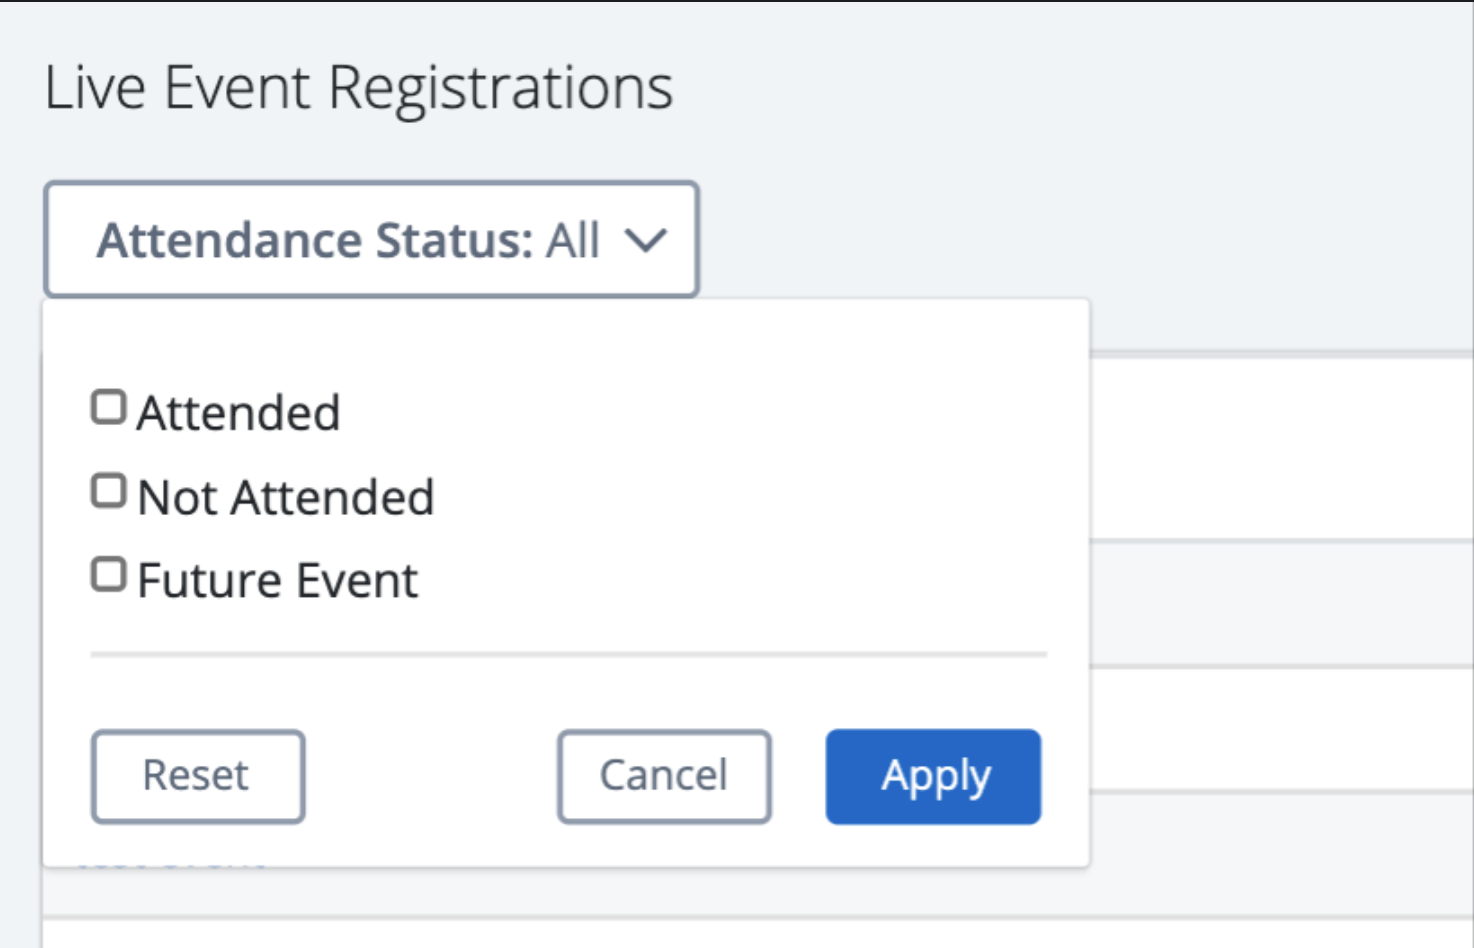Choose the Future Event option label

tap(277, 581)
